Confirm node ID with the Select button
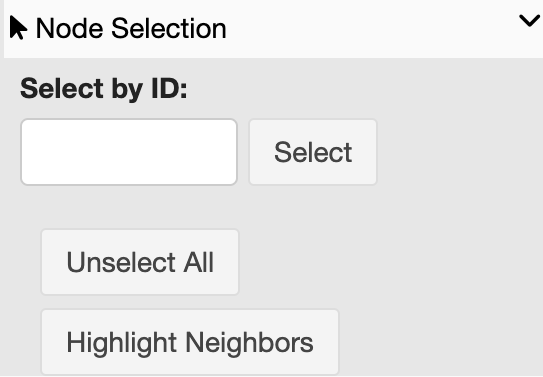The width and height of the screenshot is (543, 377). pyautogui.click(x=313, y=152)
